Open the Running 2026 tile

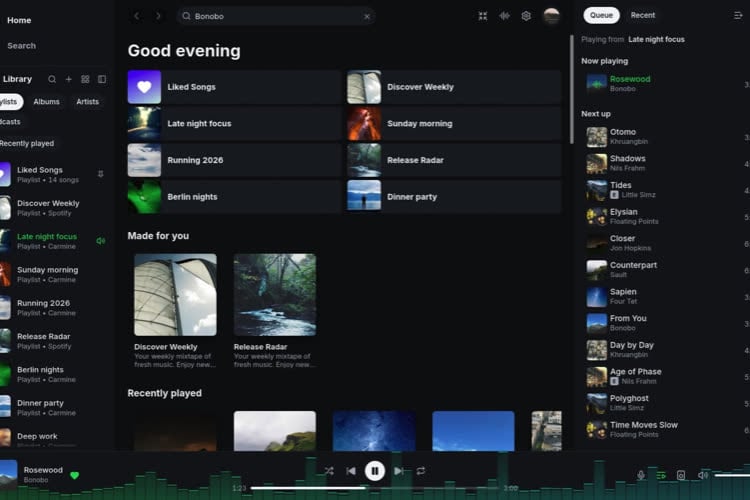tap(234, 160)
